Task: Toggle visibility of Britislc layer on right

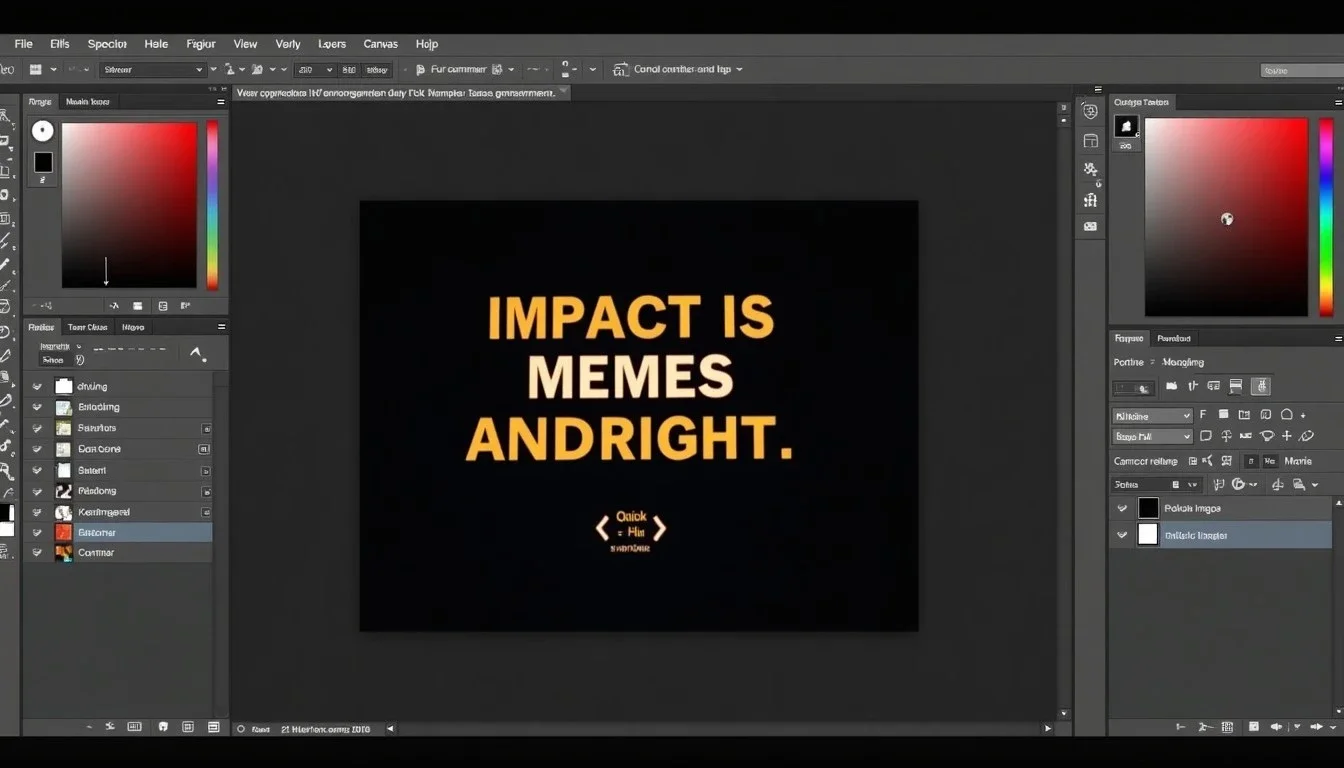Action: [x=1122, y=535]
